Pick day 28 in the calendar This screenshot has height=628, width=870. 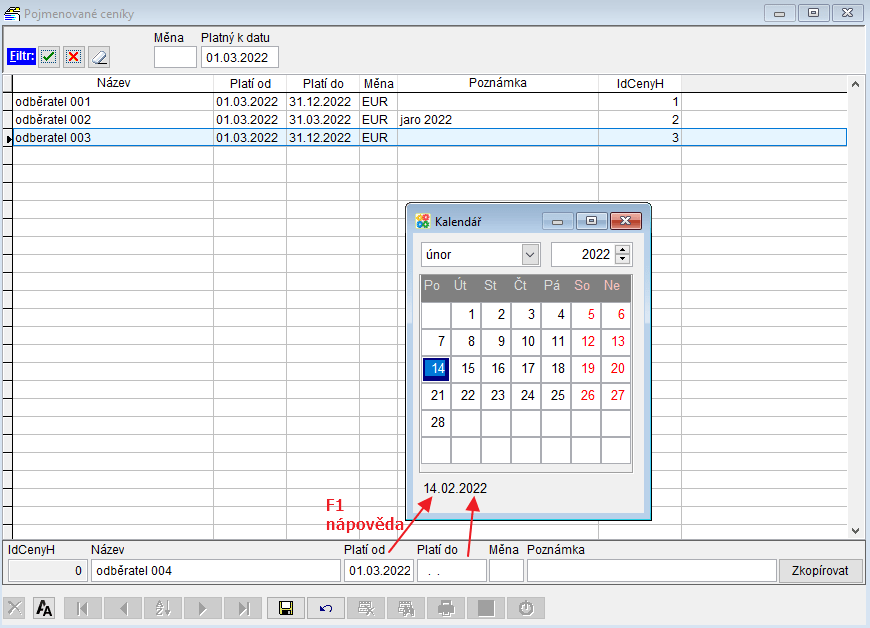click(436, 422)
